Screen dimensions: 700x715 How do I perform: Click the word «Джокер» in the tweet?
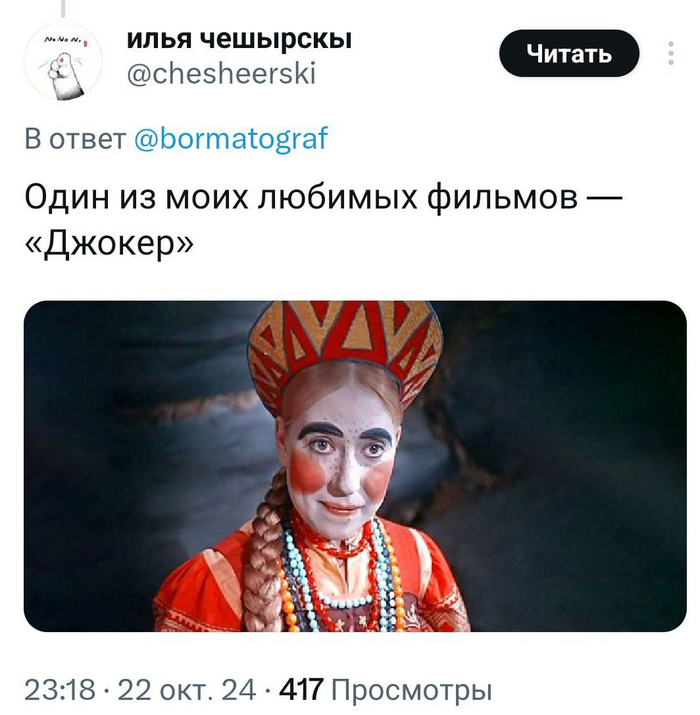pyautogui.click(x=109, y=244)
